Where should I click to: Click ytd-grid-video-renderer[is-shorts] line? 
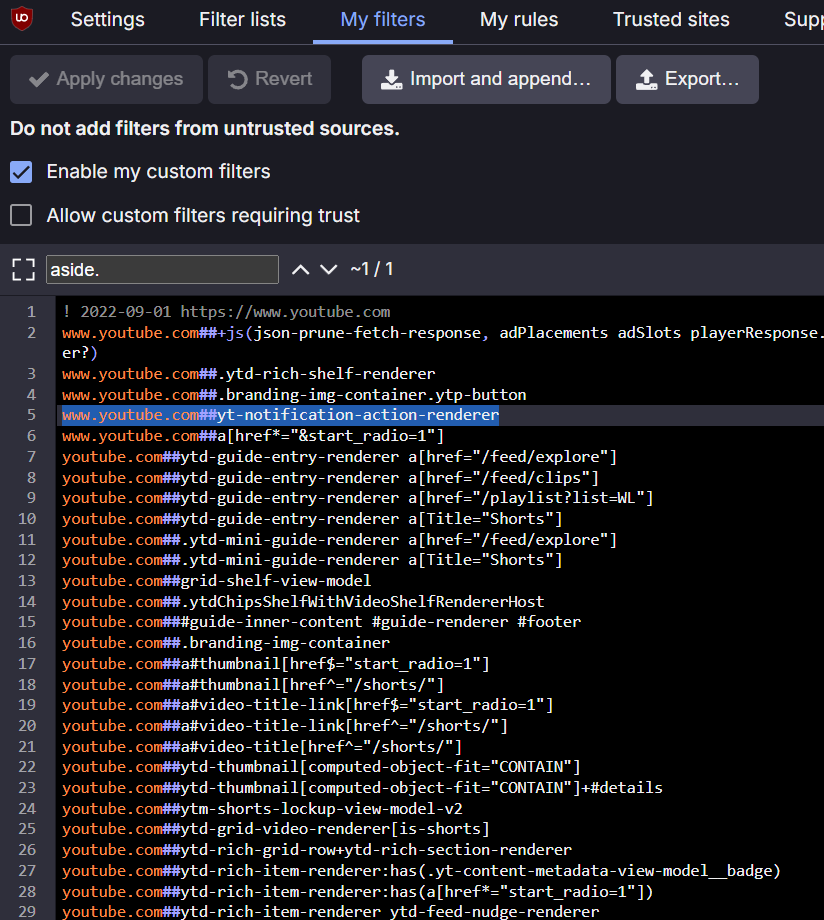pos(276,828)
